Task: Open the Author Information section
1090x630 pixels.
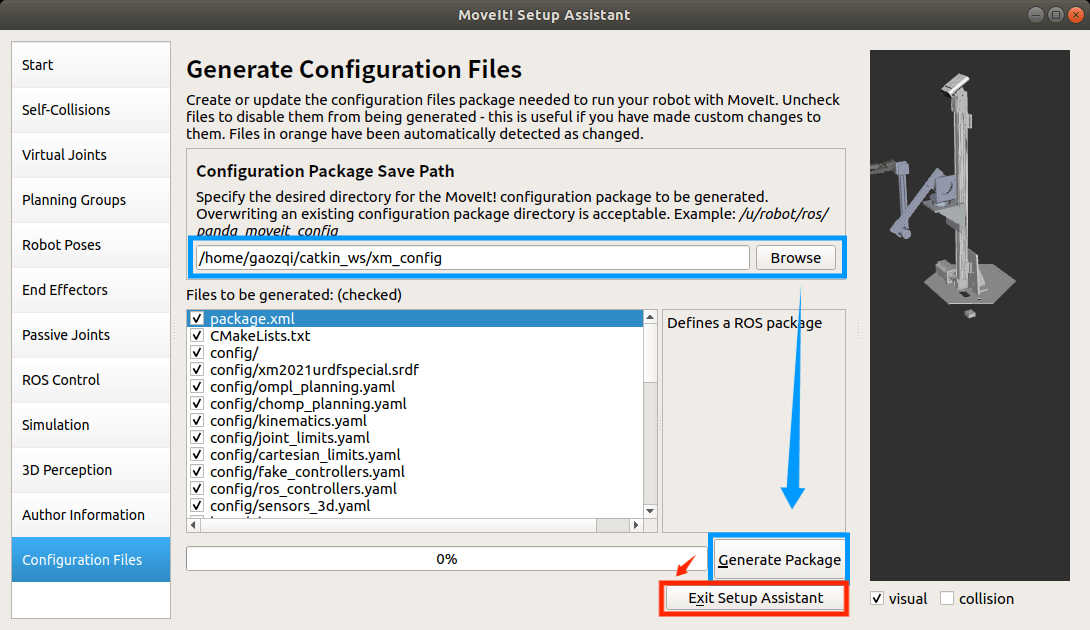Action: [91, 515]
